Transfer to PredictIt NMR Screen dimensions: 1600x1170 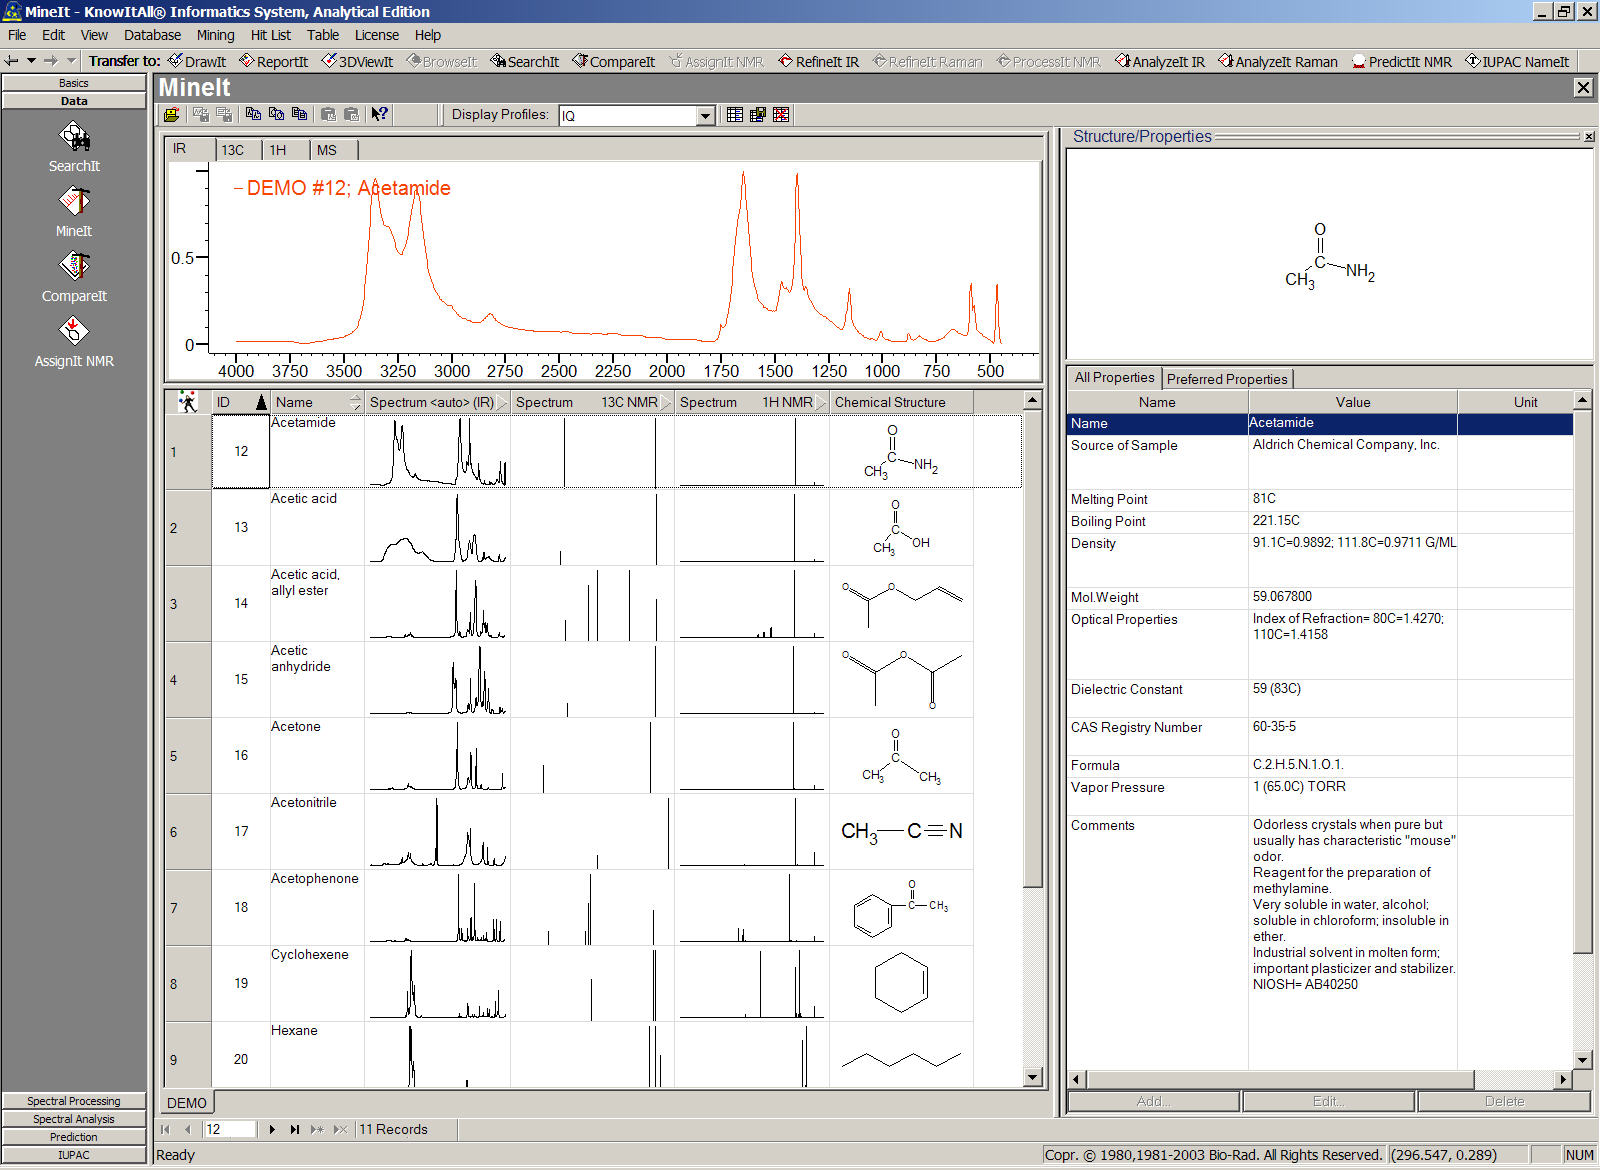[1401, 61]
